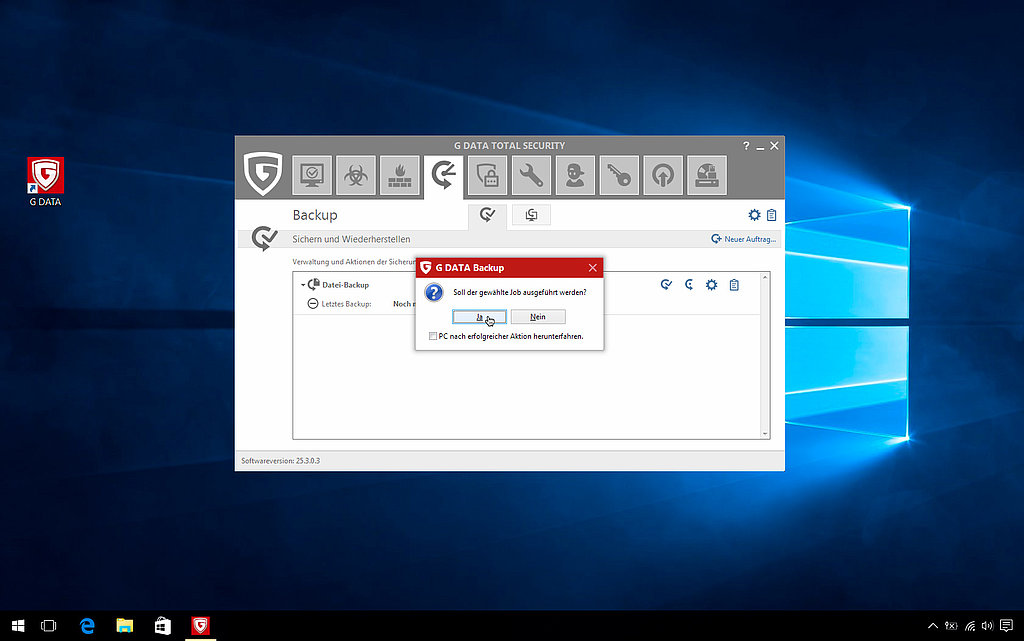The width and height of the screenshot is (1024, 641).
Task: Open the Encryption key icon
Action: (619, 176)
